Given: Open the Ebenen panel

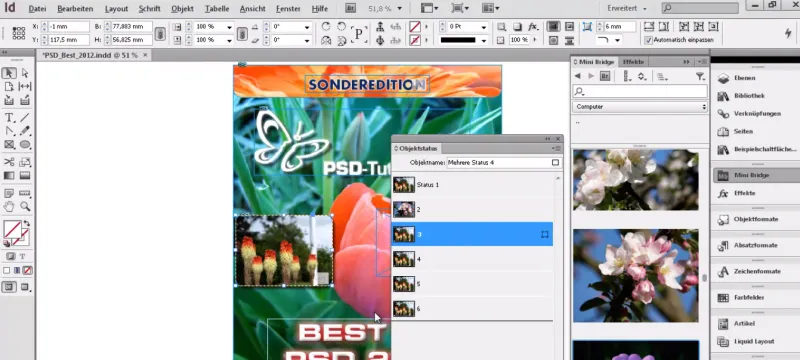Looking at the screenshot, I should (x=744, y=78).
